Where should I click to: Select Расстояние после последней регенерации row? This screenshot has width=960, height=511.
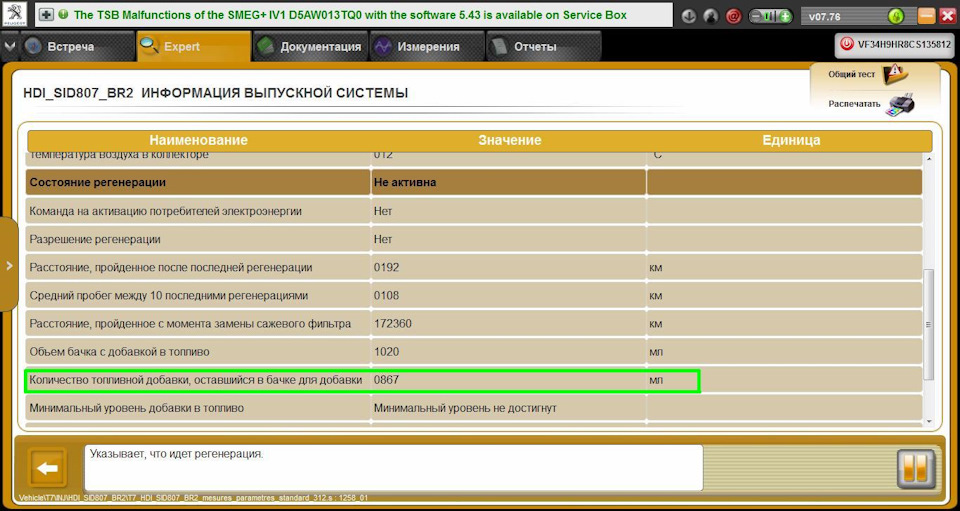point(474,267)
